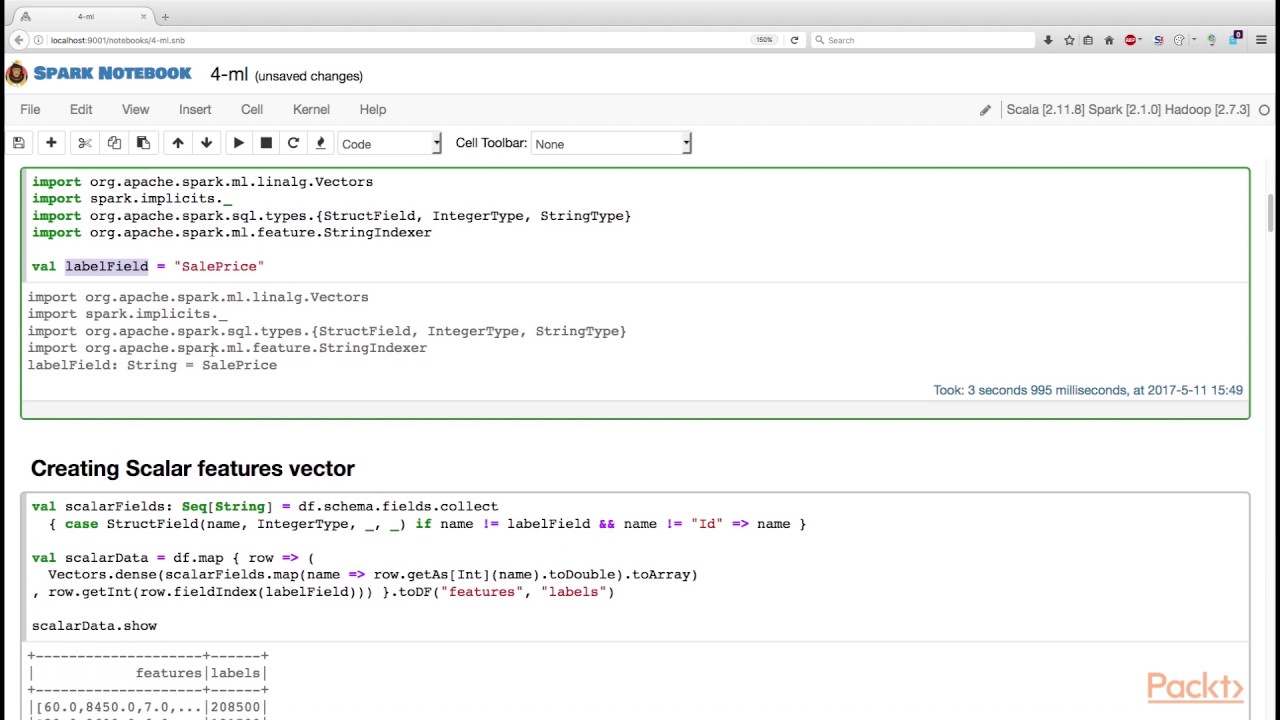This screenshot has height=720, width=1280.
Task: Click the clear output icon after restart
Action: coord(320,143)
